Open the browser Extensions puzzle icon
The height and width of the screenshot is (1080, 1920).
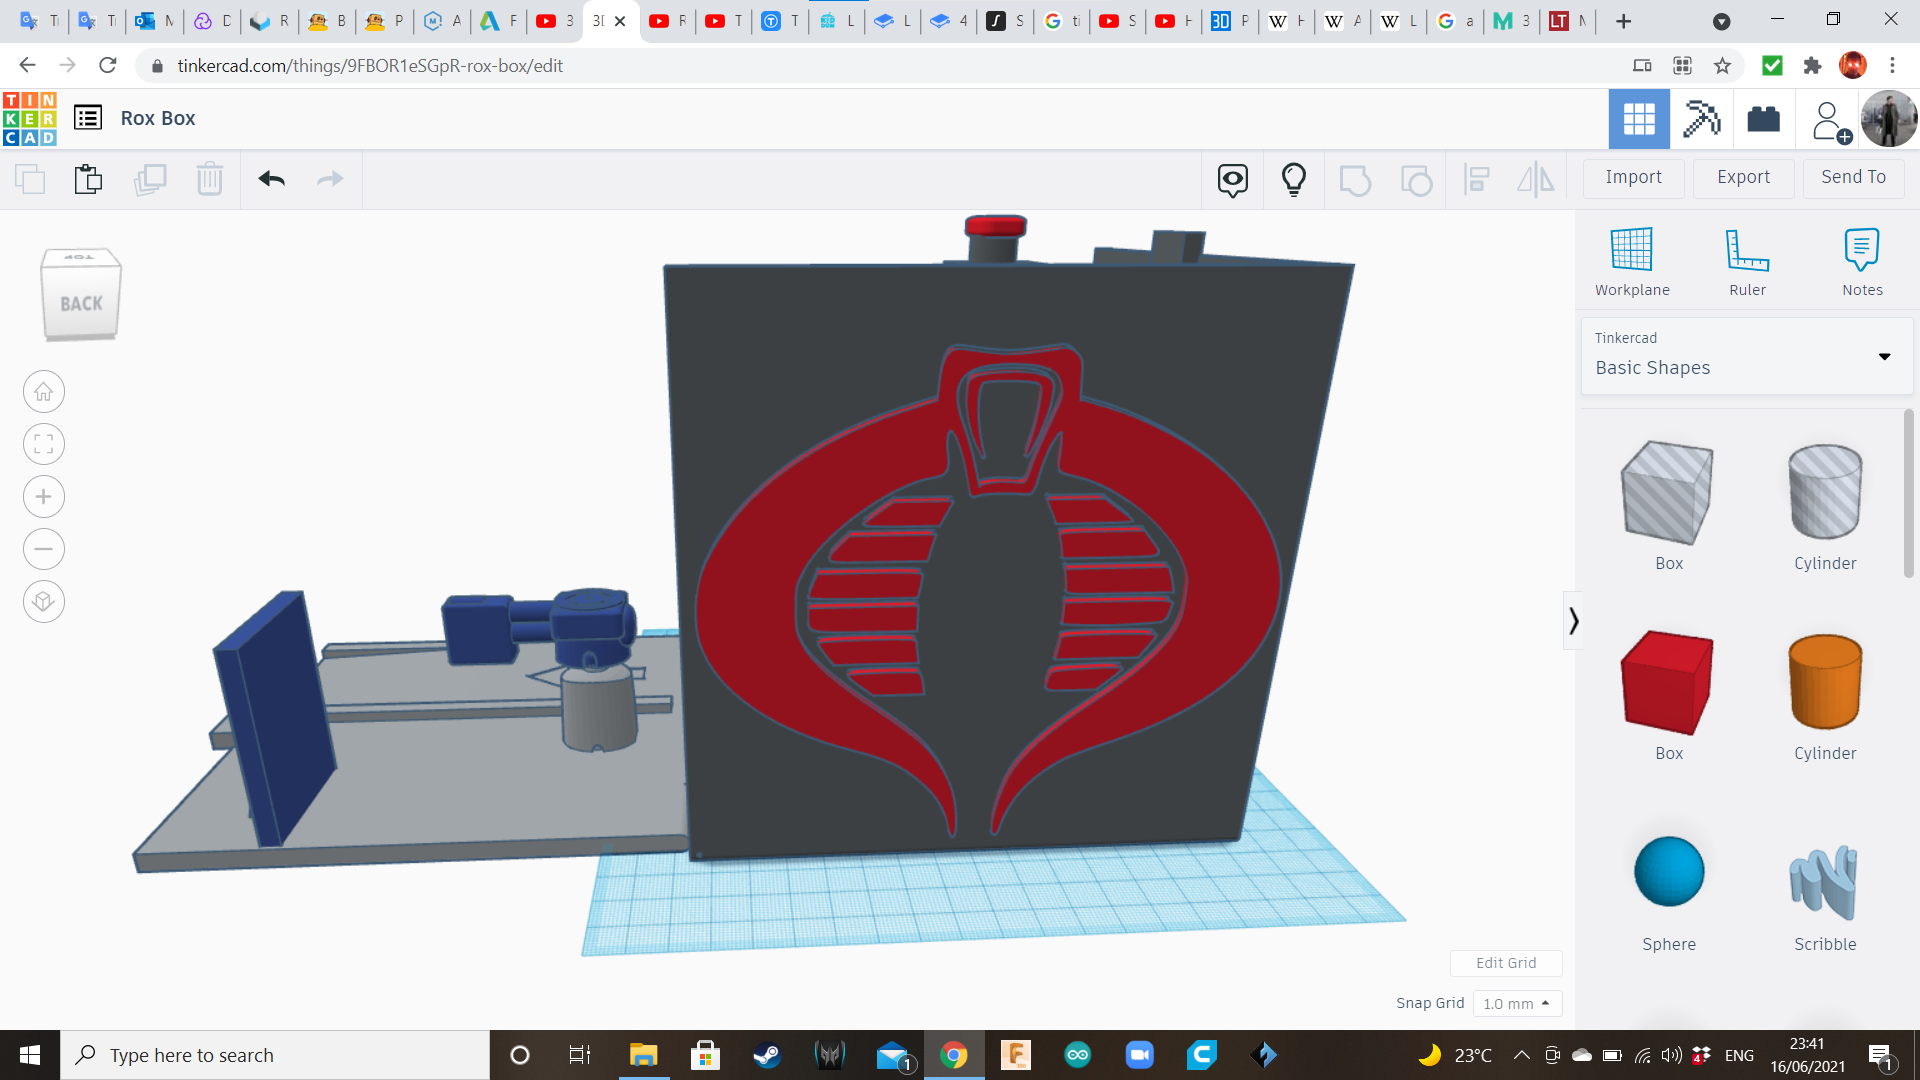(x=1812, y=66)
